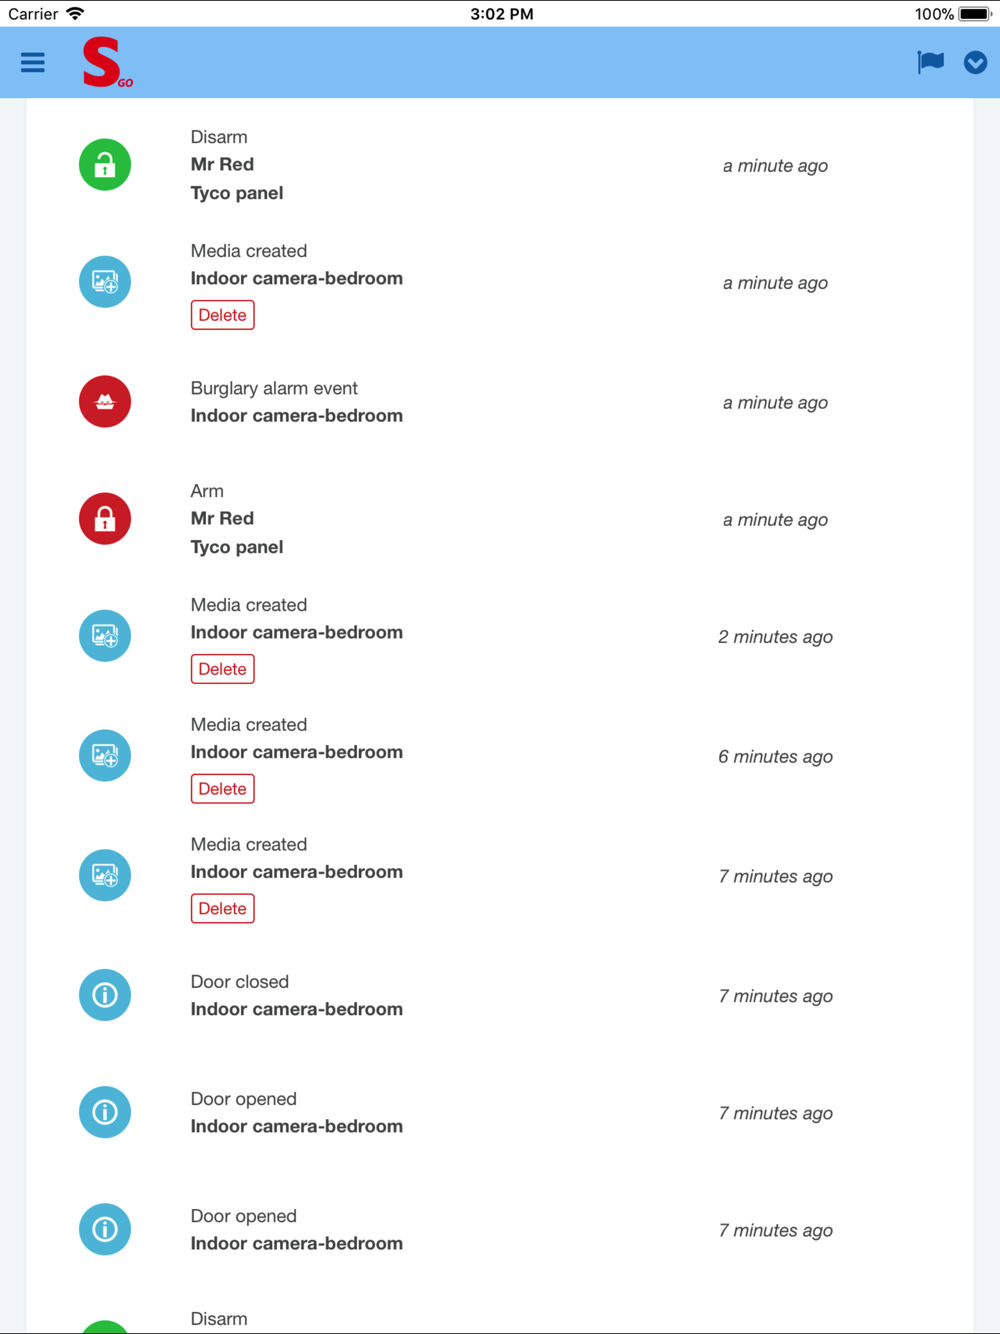This screenshot has width=1000, height=1334.
Task: Tap the info icon of the last Door opened event
Action: click(105, 1229)
